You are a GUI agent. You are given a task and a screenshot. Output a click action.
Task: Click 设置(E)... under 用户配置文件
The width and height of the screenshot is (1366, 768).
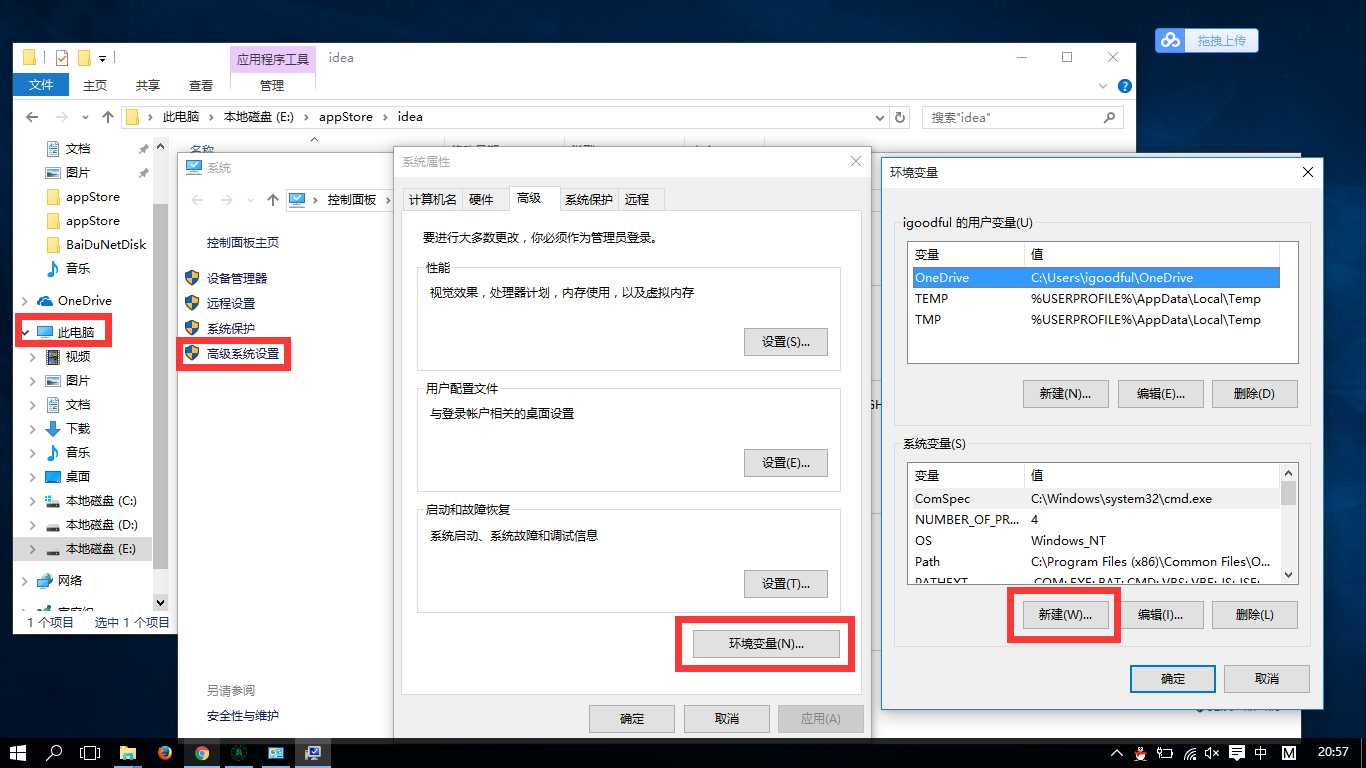(x=786, y=463)
